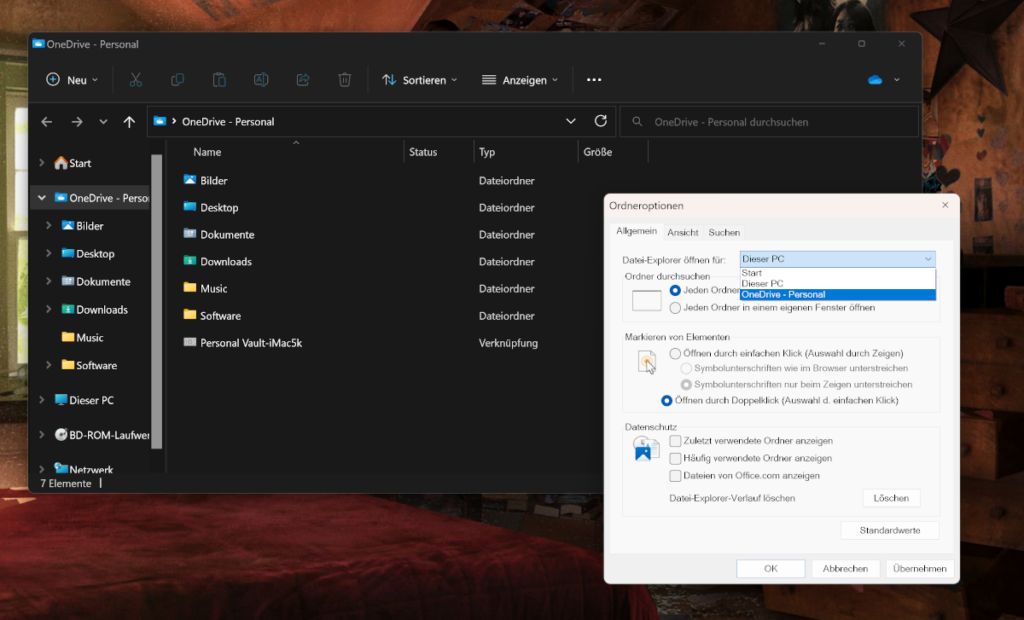Click the Paste clipboard icon
The image size is (1024, 620).
[x=219, y=80]
